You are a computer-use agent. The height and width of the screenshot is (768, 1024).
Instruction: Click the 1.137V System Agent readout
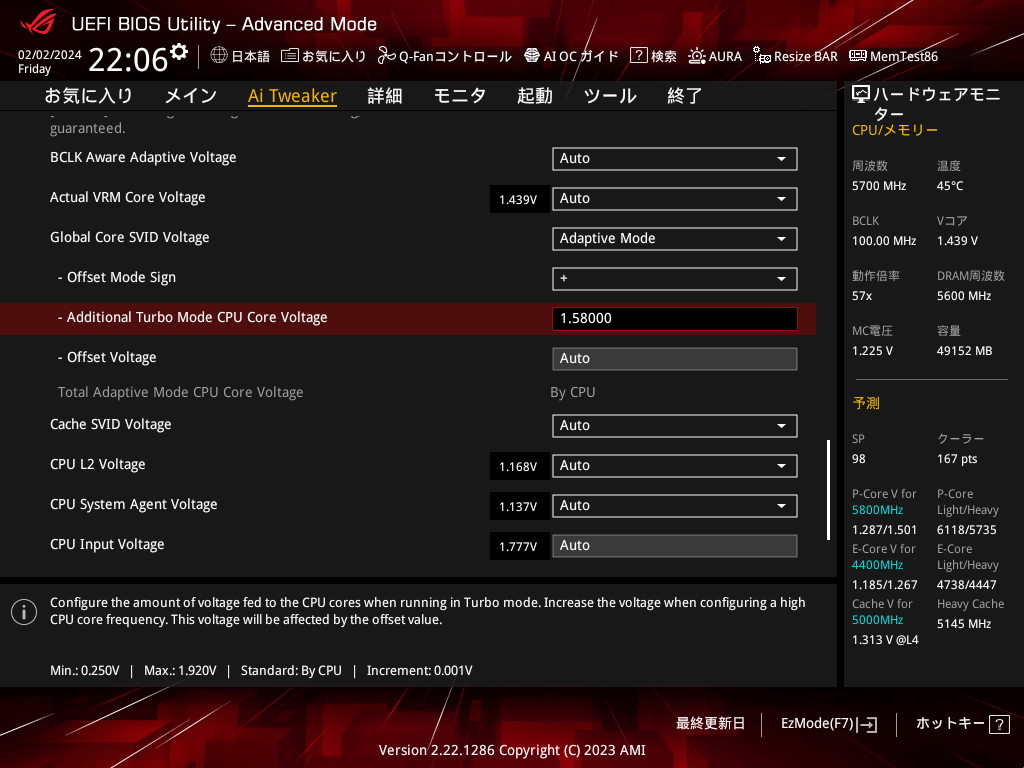pyautogui.click(x=518, y=506)
